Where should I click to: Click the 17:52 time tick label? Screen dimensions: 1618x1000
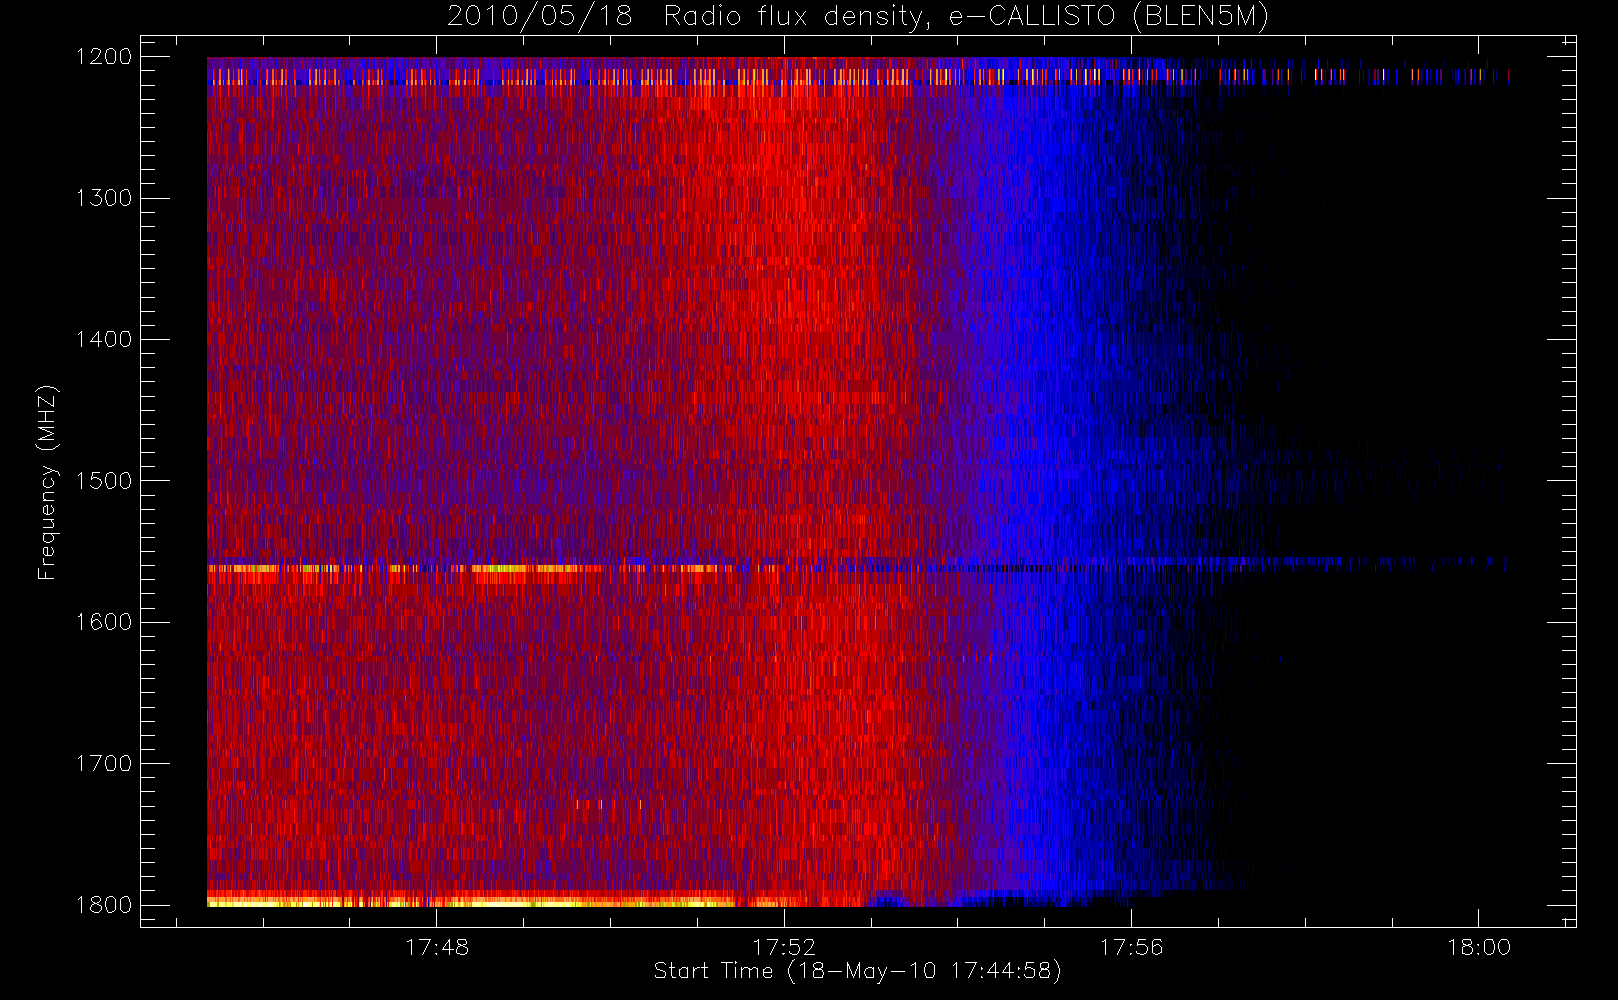[x=784, y=947]
